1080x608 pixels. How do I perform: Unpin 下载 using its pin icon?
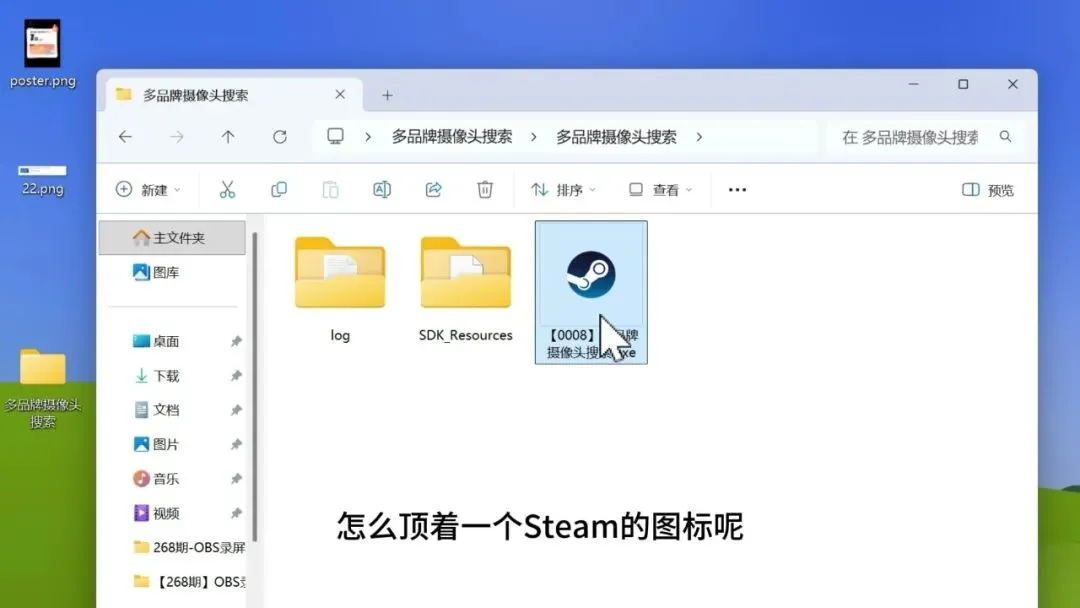[x=236, y=375]
